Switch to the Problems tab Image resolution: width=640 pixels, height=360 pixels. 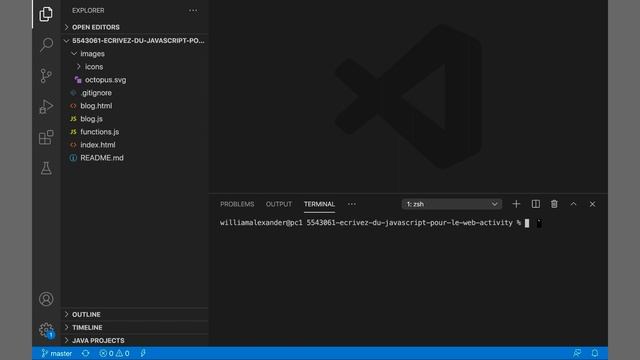[x=237, y=204]
